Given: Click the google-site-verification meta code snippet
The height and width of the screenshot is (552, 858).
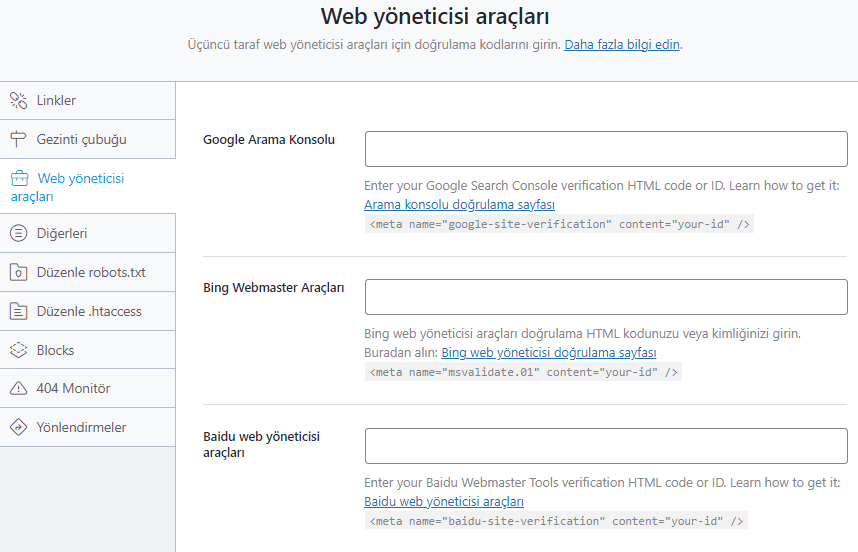Looking at the screenshot, I should (x=560, y=224).
